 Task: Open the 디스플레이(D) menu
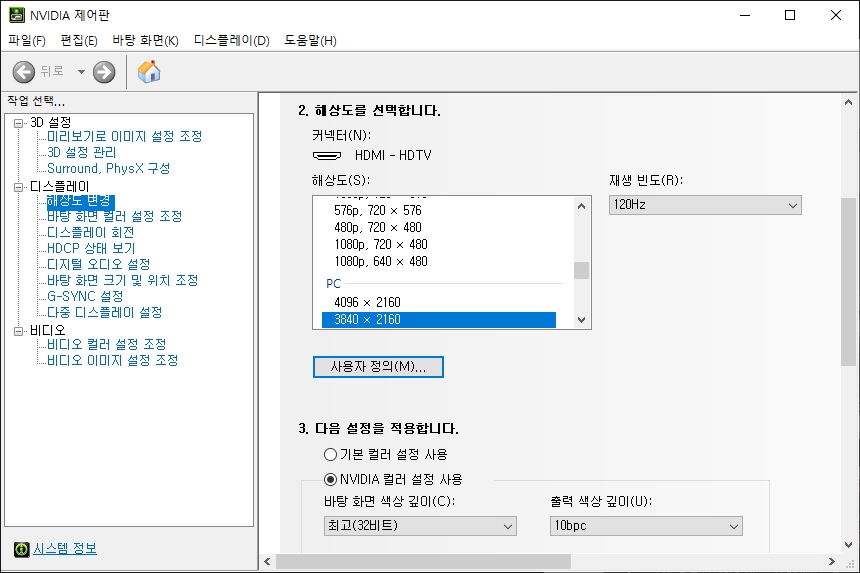[231, 41]
